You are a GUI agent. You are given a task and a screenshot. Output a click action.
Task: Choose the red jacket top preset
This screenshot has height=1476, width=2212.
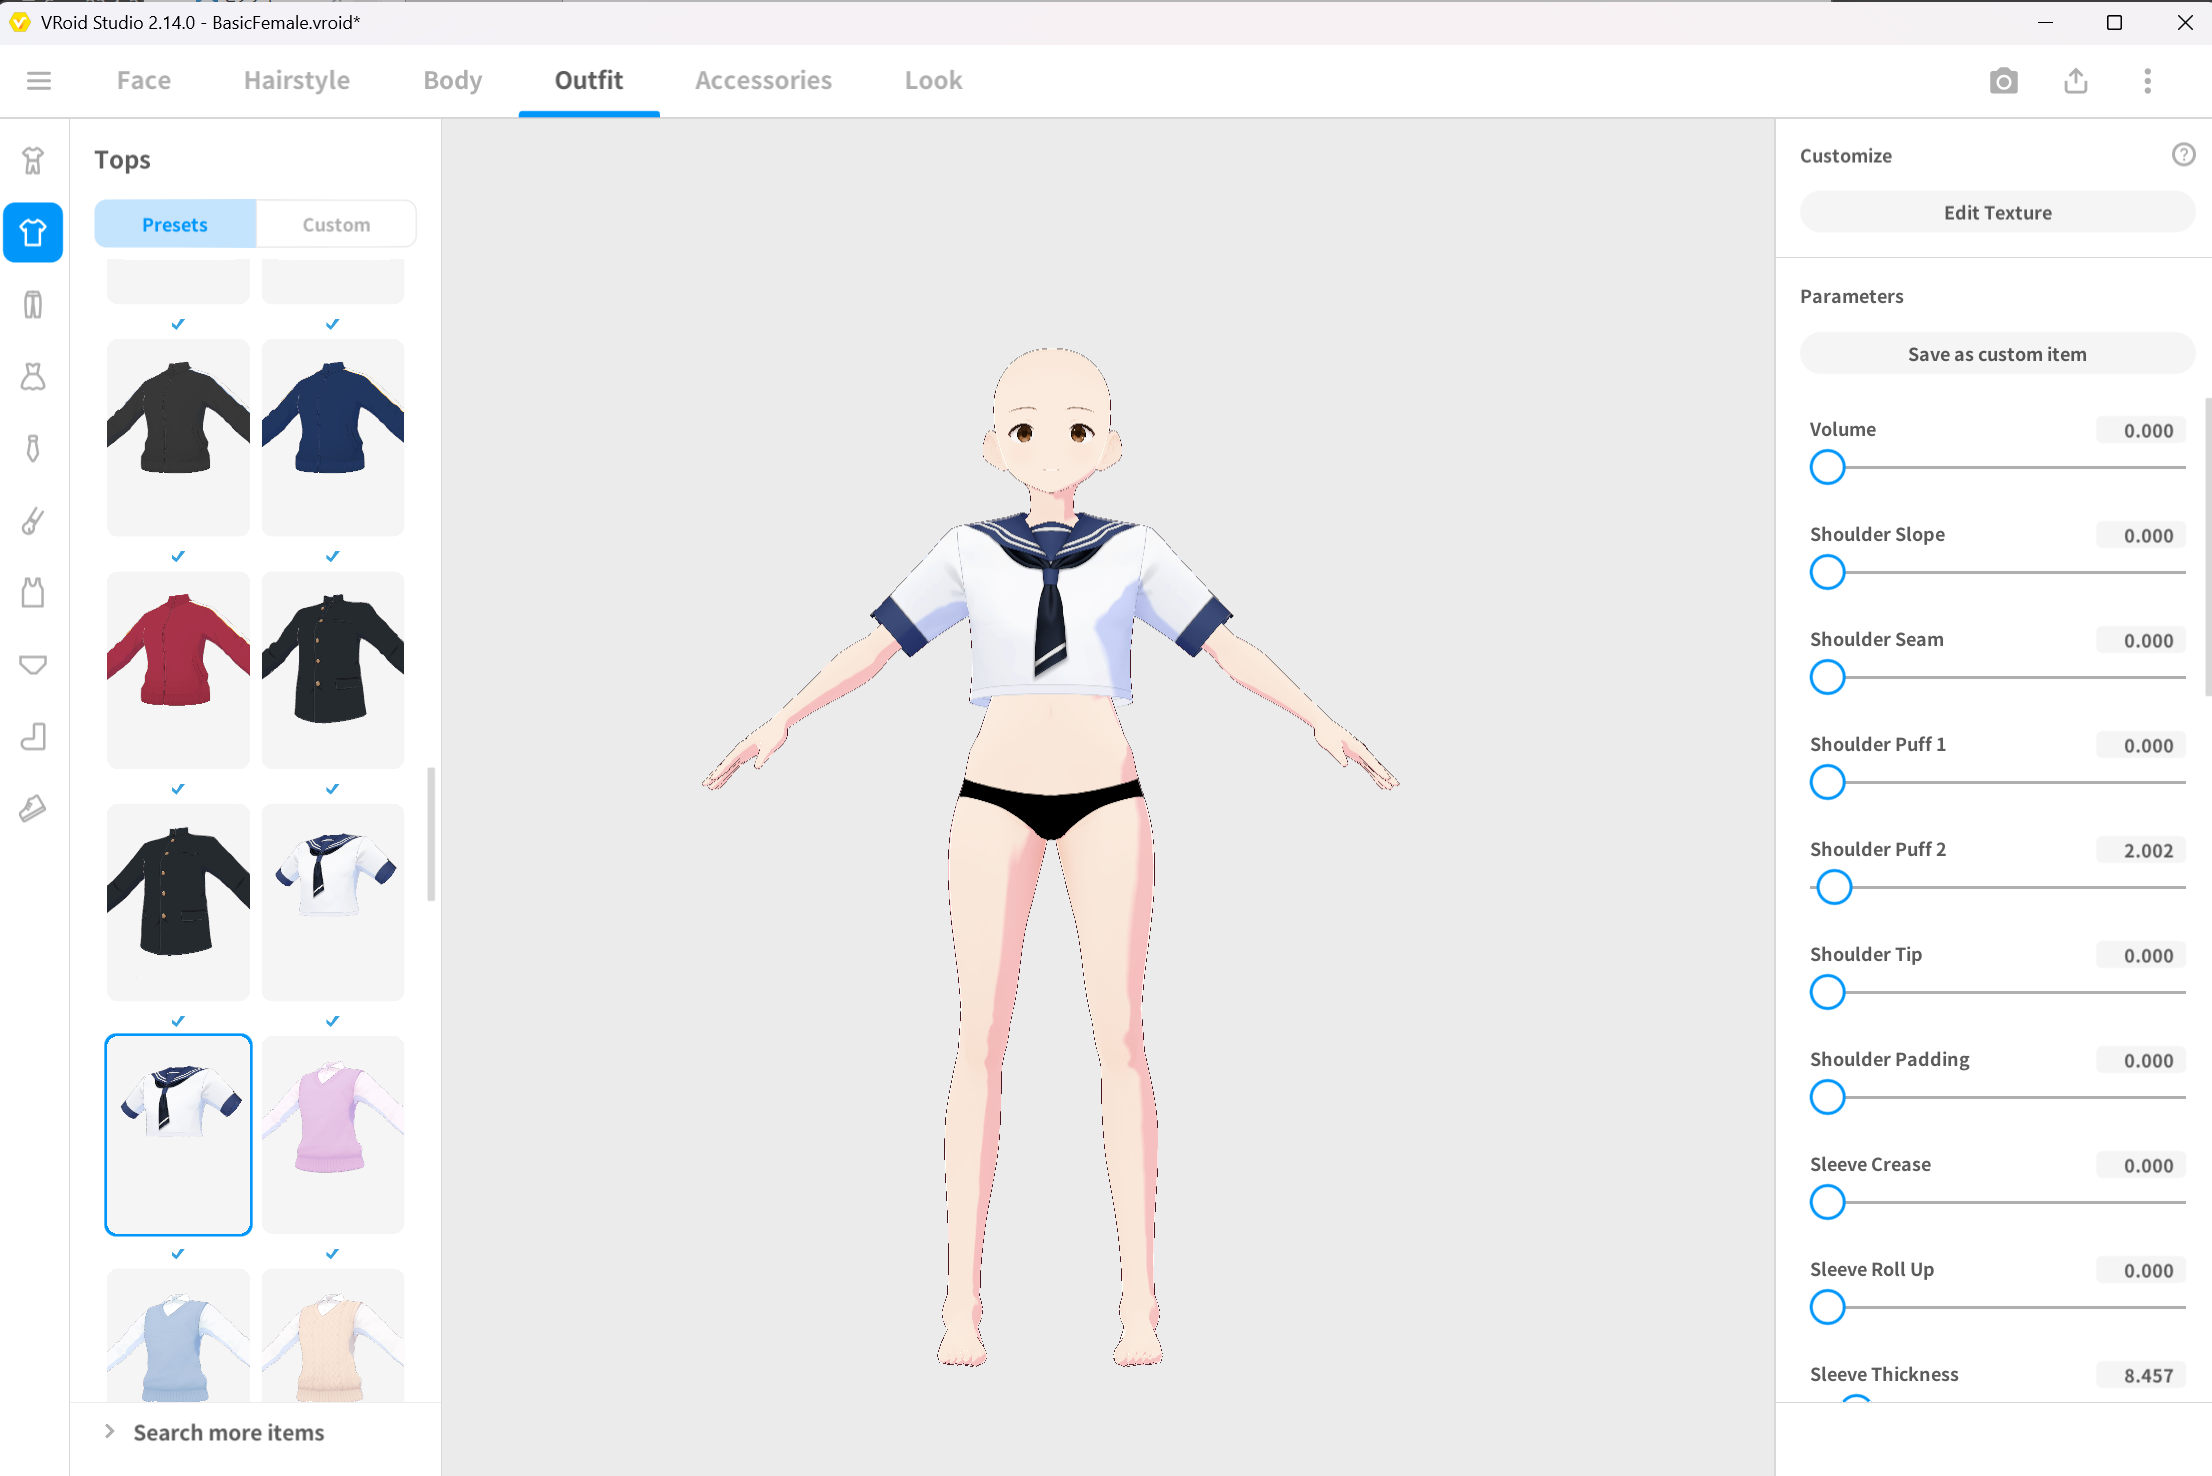(178, 670)
